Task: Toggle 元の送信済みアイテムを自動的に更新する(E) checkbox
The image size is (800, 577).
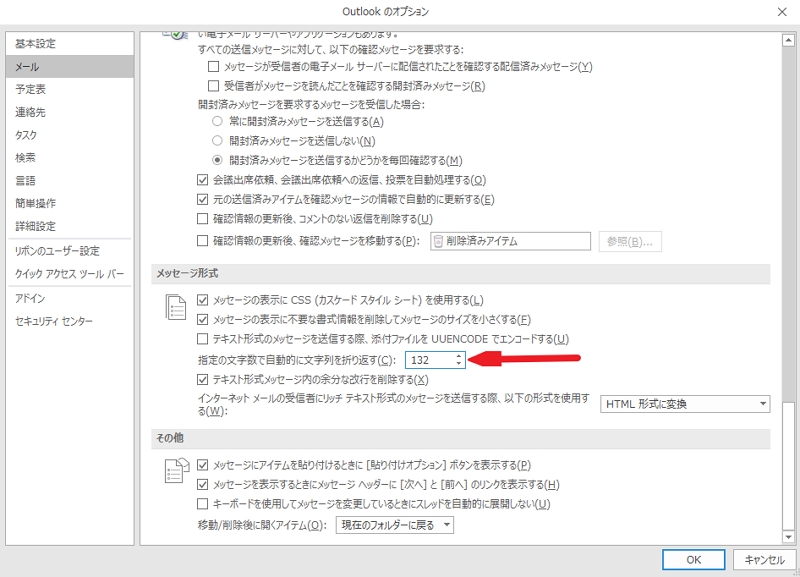Action: click(203, 199)
